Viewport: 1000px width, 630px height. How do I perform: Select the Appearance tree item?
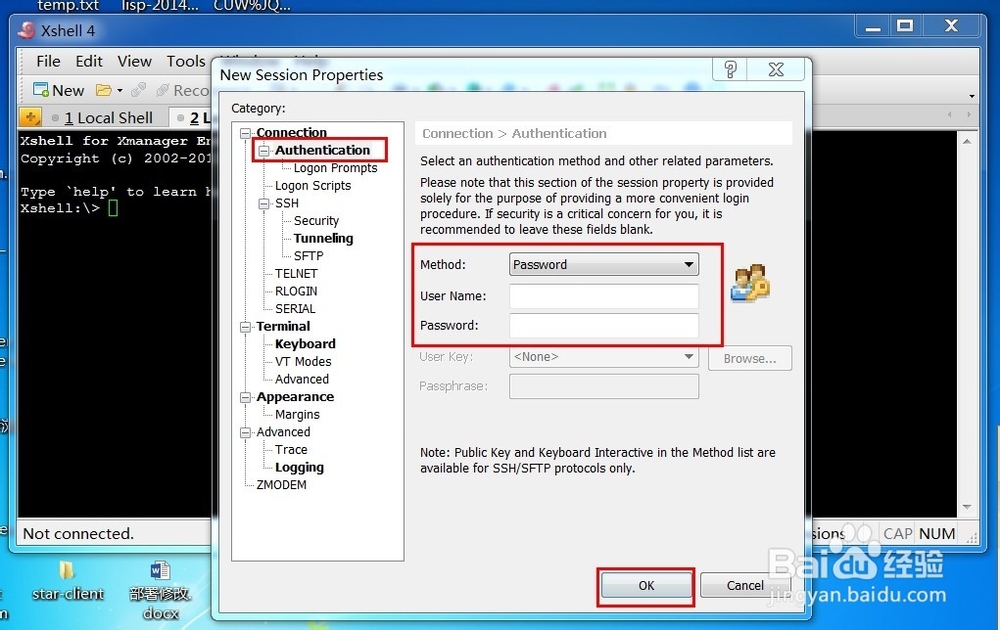(295, 397)
